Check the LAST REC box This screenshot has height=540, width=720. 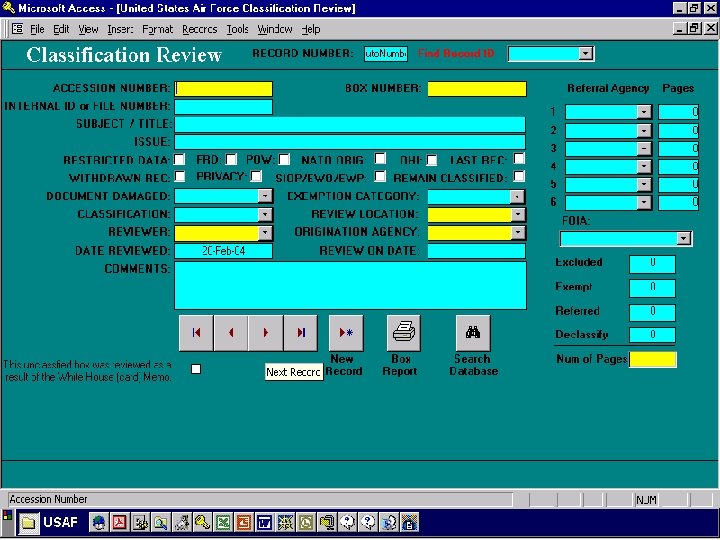(519, 158)
